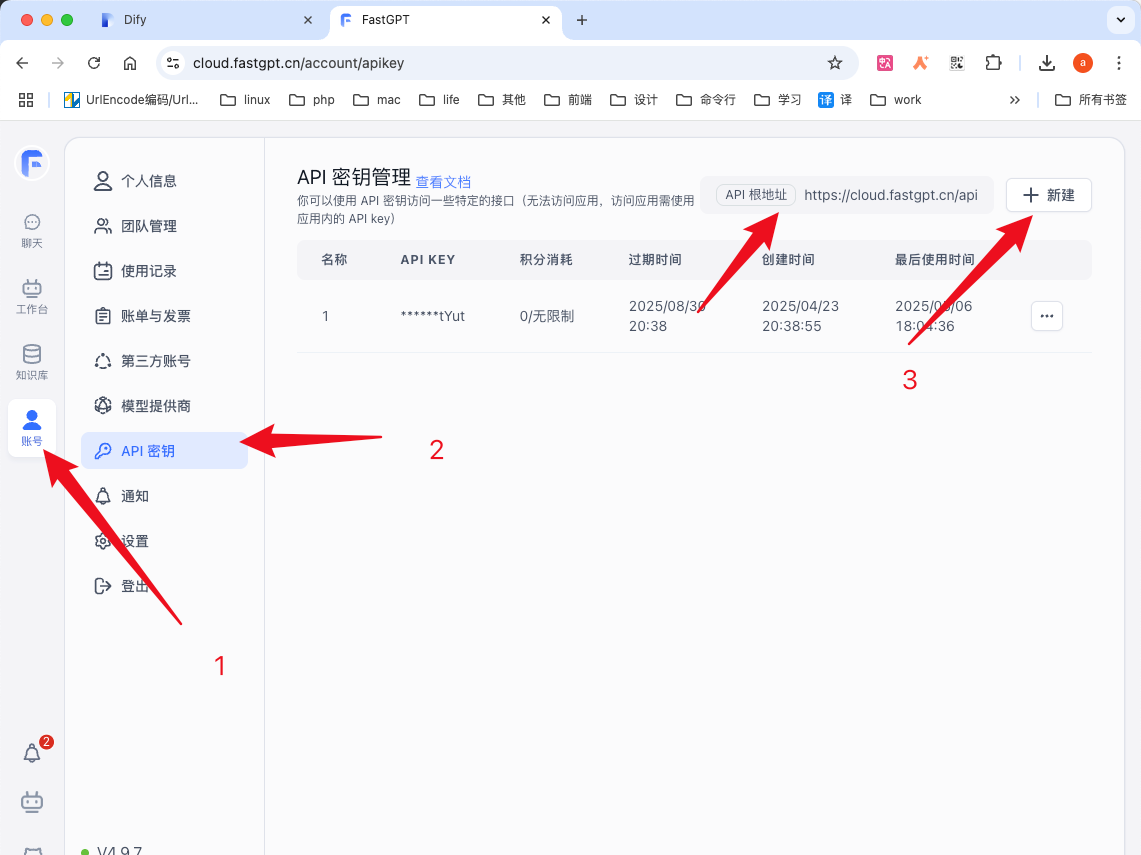Viewport: 1141px width, 855px height.
Task: Click the masked API key ******tYut
Action: point(432,316)
